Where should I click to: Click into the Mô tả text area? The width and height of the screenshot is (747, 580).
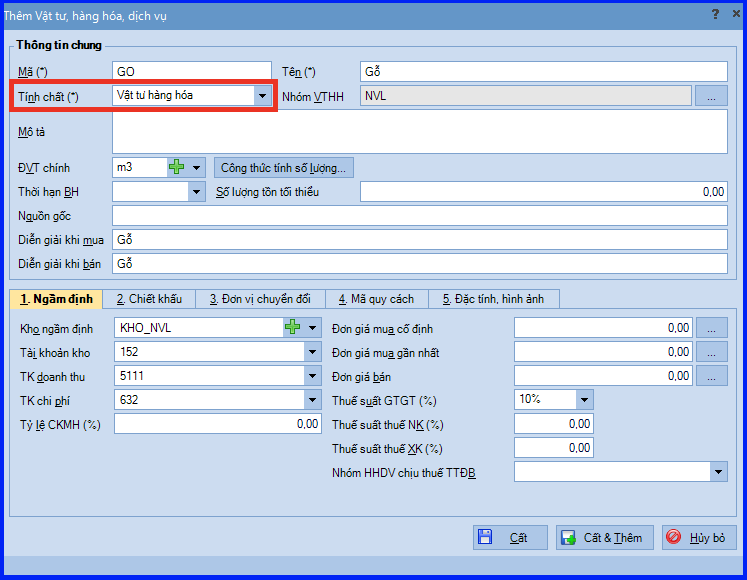pyautogui.click(x=420, y=132)
